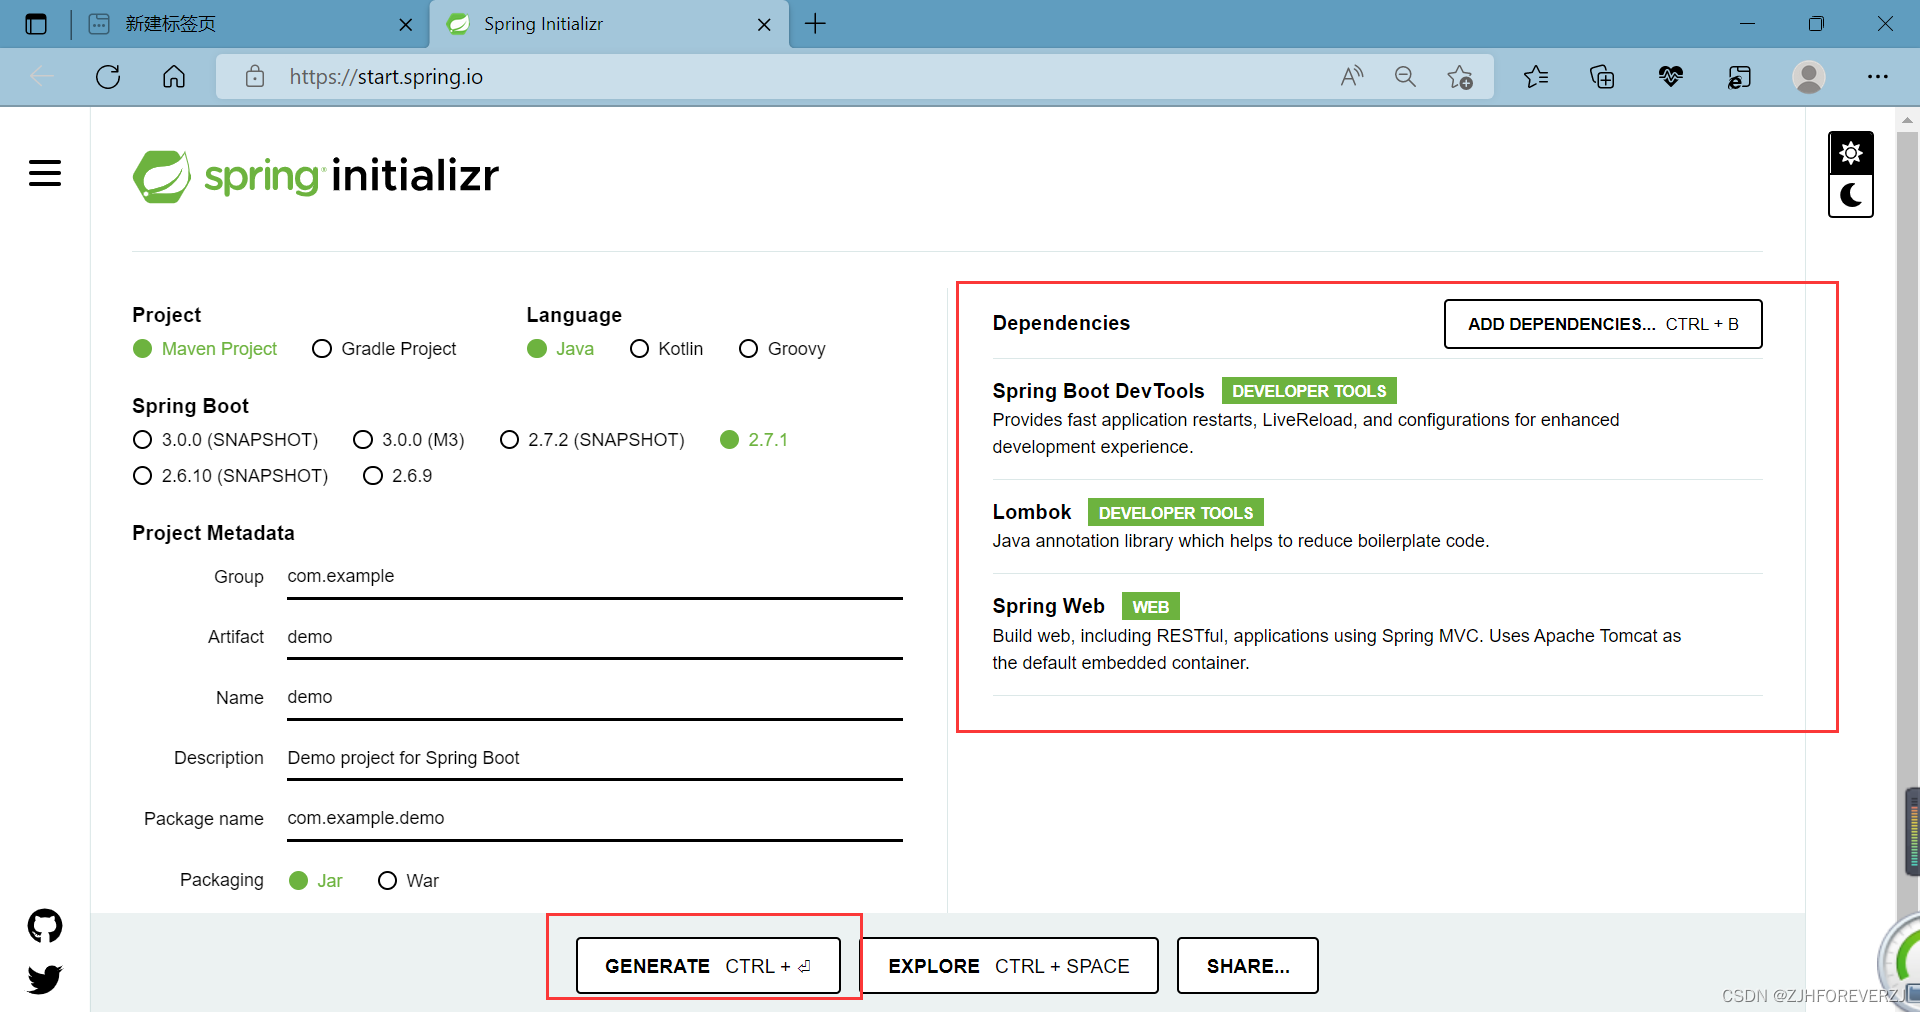Edit the Artifact field
This screenshot has width=1920, height=1012.
point(595,638)
